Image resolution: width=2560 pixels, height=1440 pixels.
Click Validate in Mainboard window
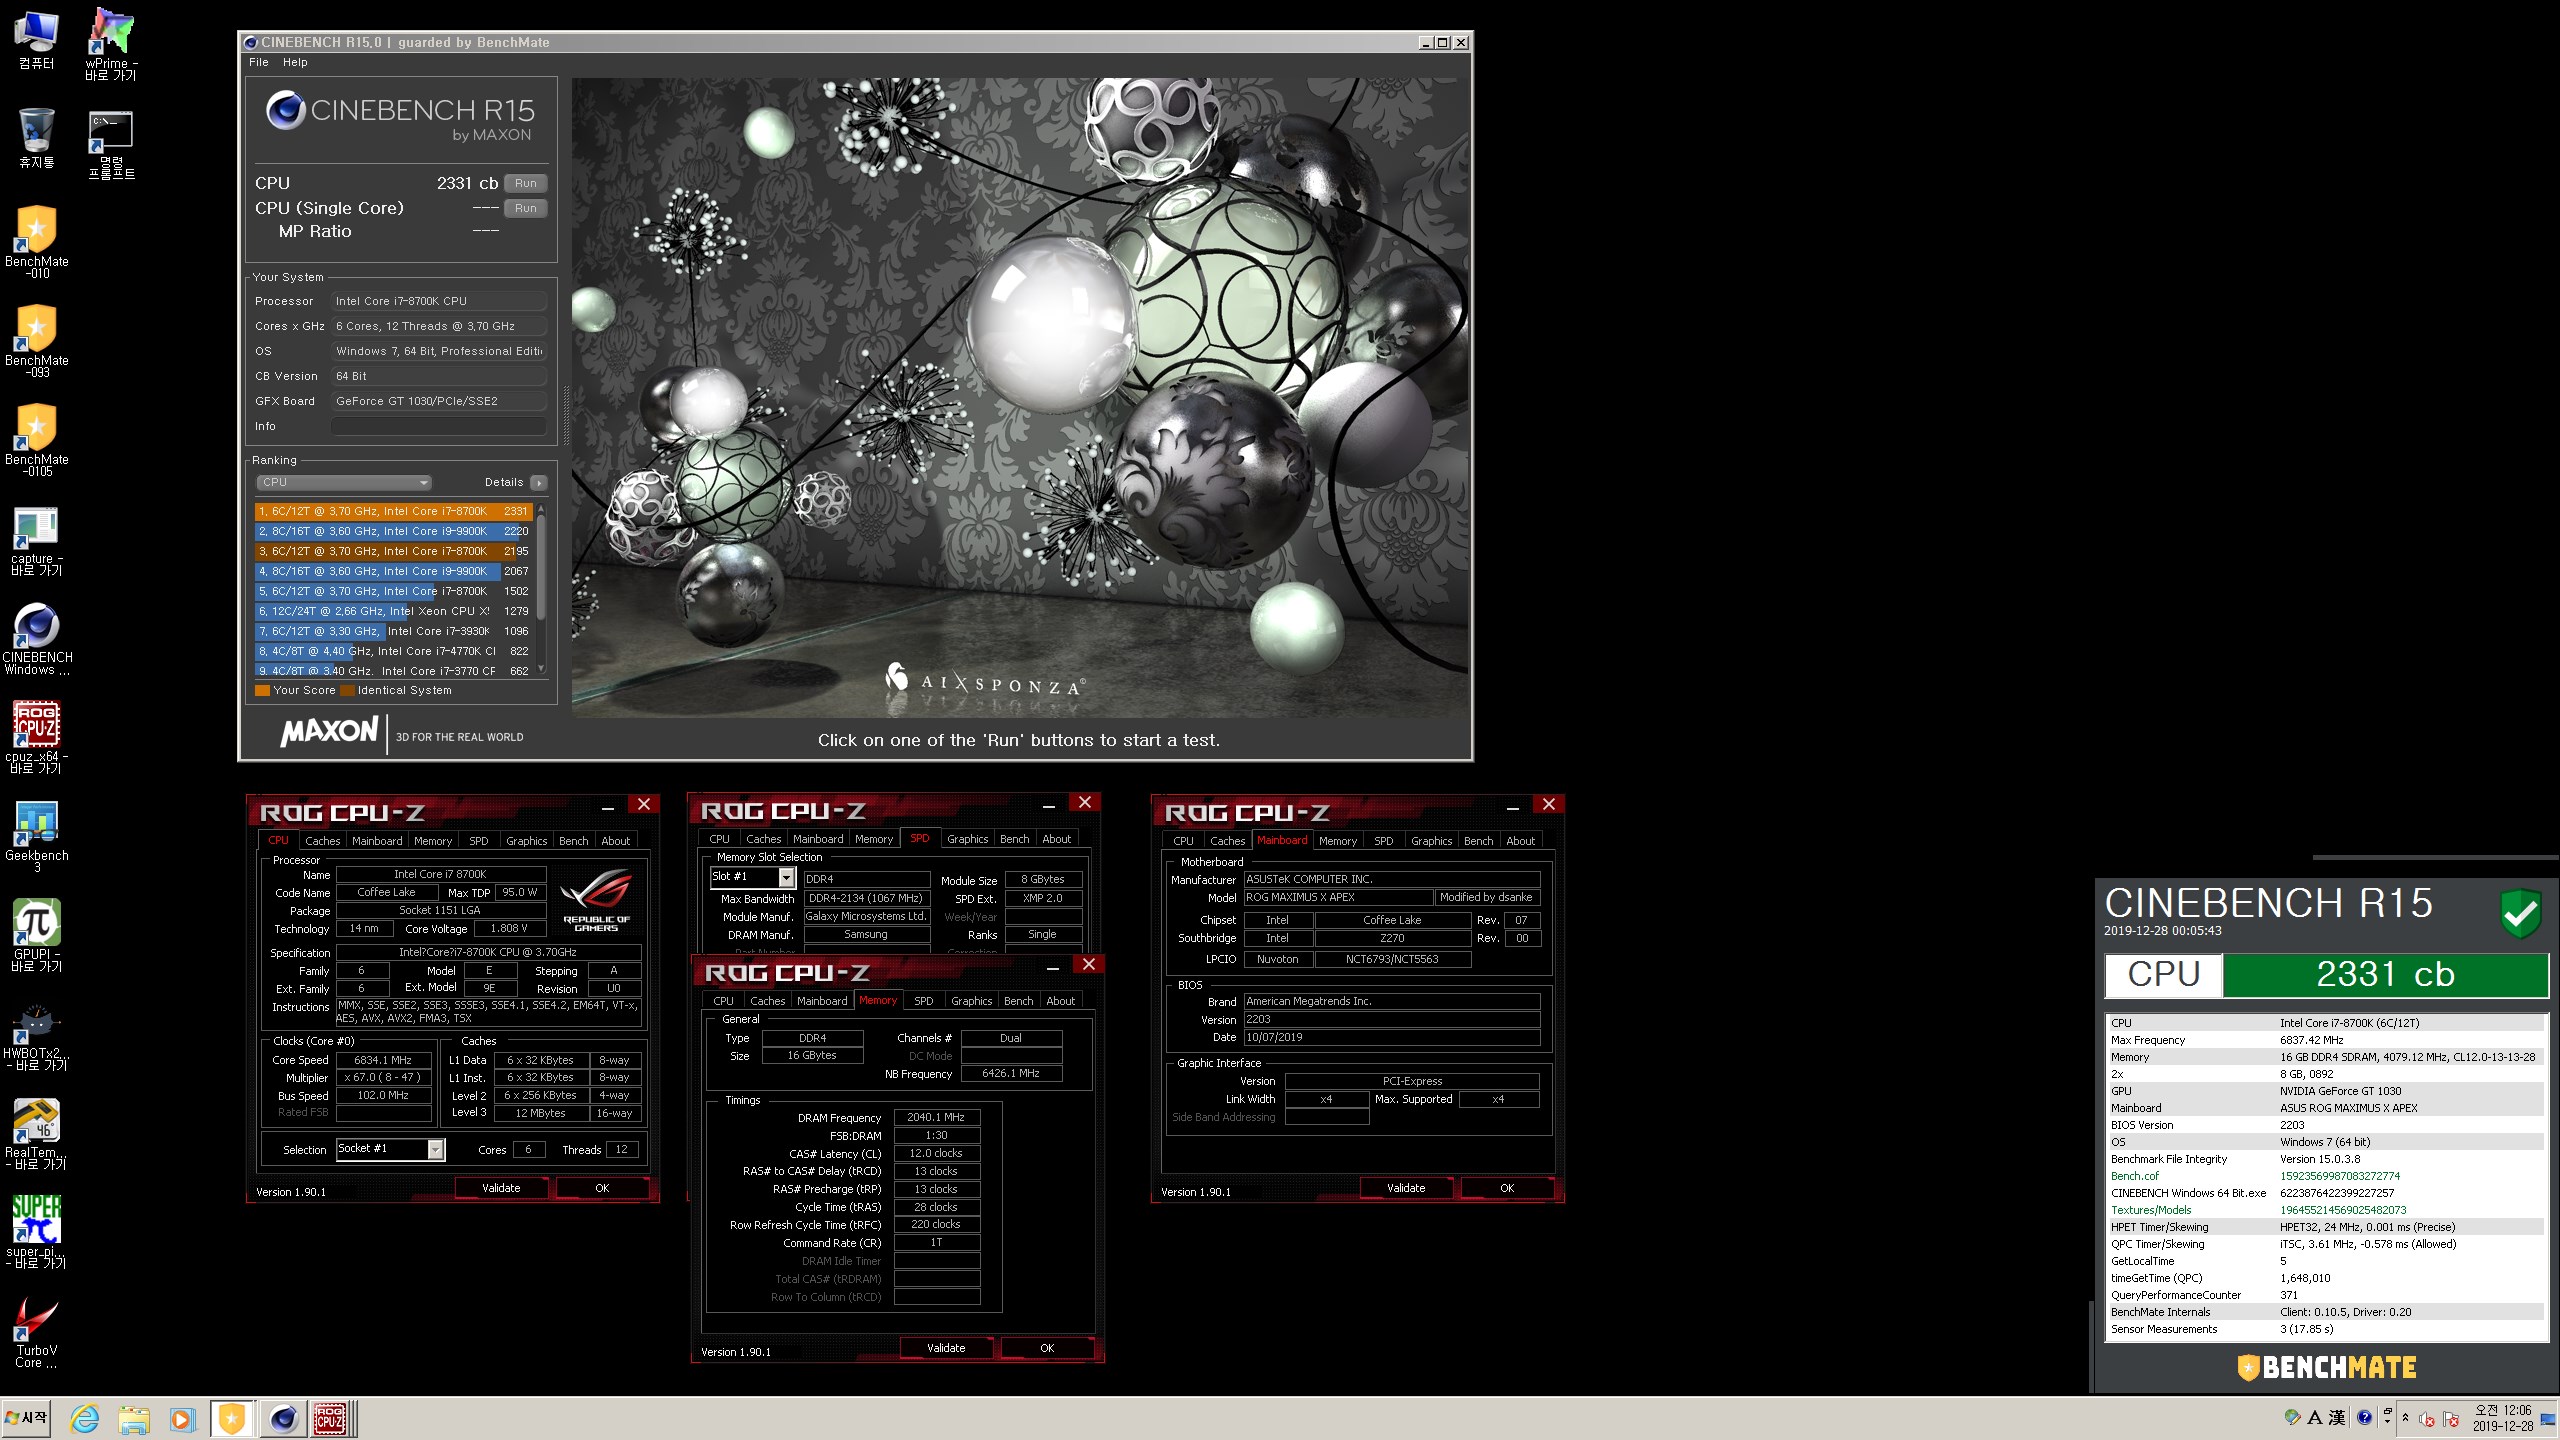[1406, 1188]
